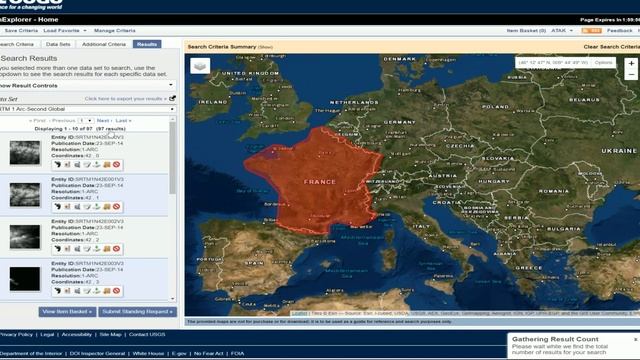Compare browse for entity SRTM1N42E002V3

(x=77, y=249)
